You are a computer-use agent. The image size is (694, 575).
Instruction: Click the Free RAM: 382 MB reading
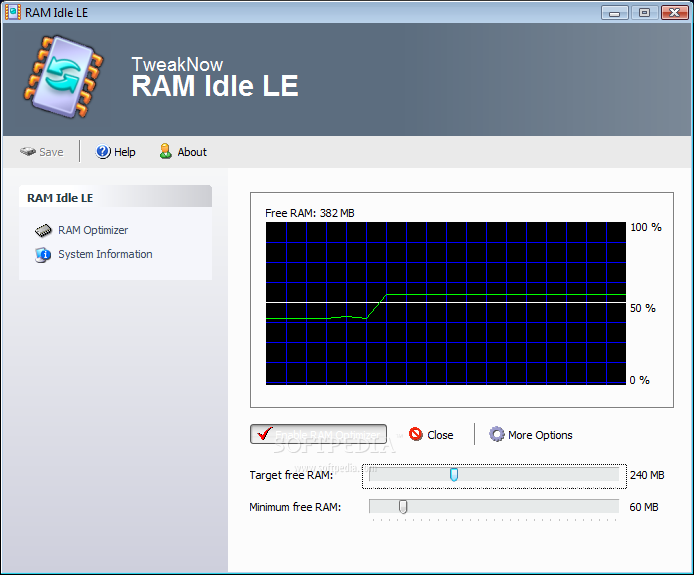310,213
